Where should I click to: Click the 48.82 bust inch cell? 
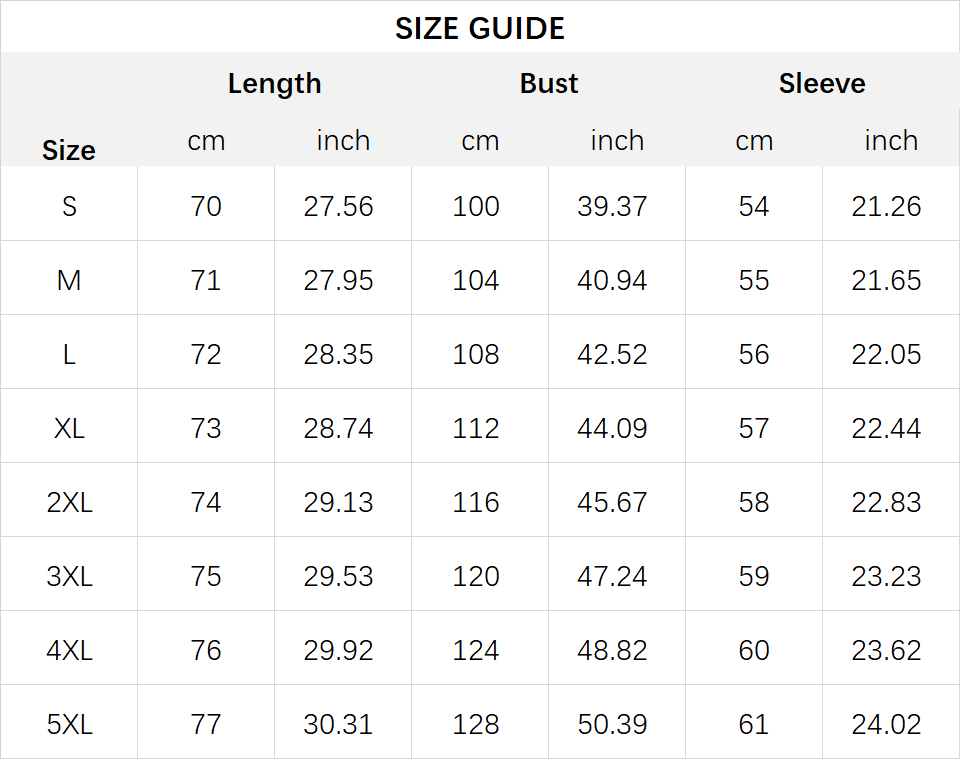(612, 651)
